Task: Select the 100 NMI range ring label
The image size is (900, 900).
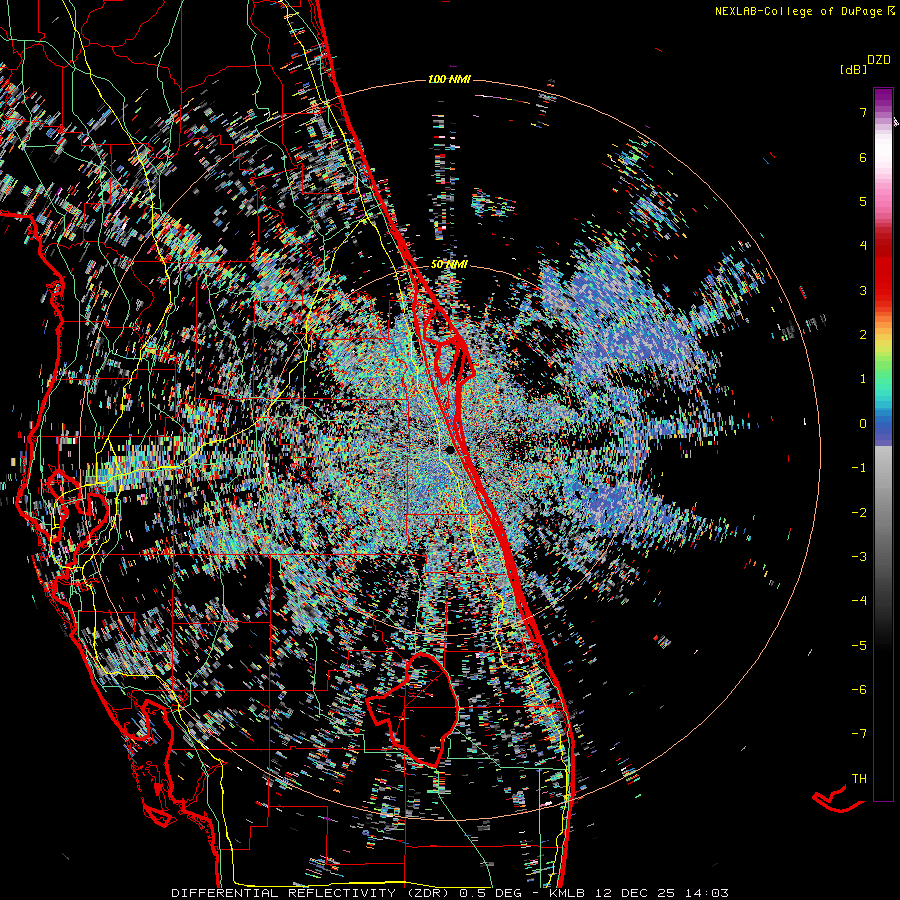Action: click(x=449, y=79)
